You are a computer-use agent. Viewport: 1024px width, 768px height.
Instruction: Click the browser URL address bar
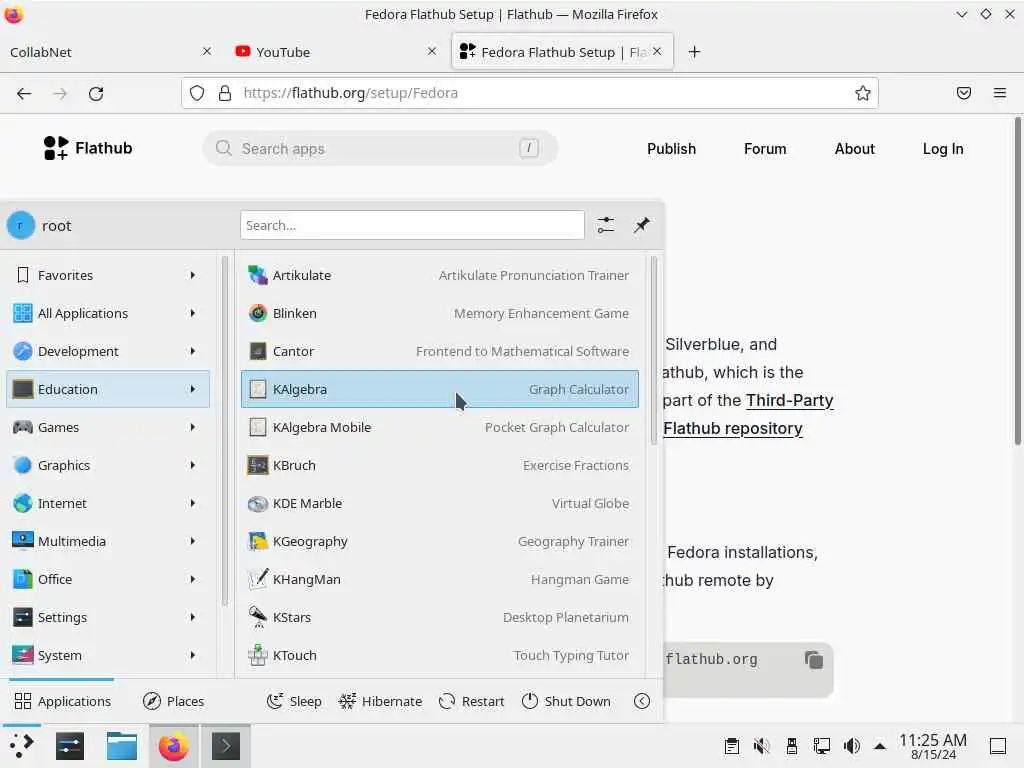pos(530,93)
